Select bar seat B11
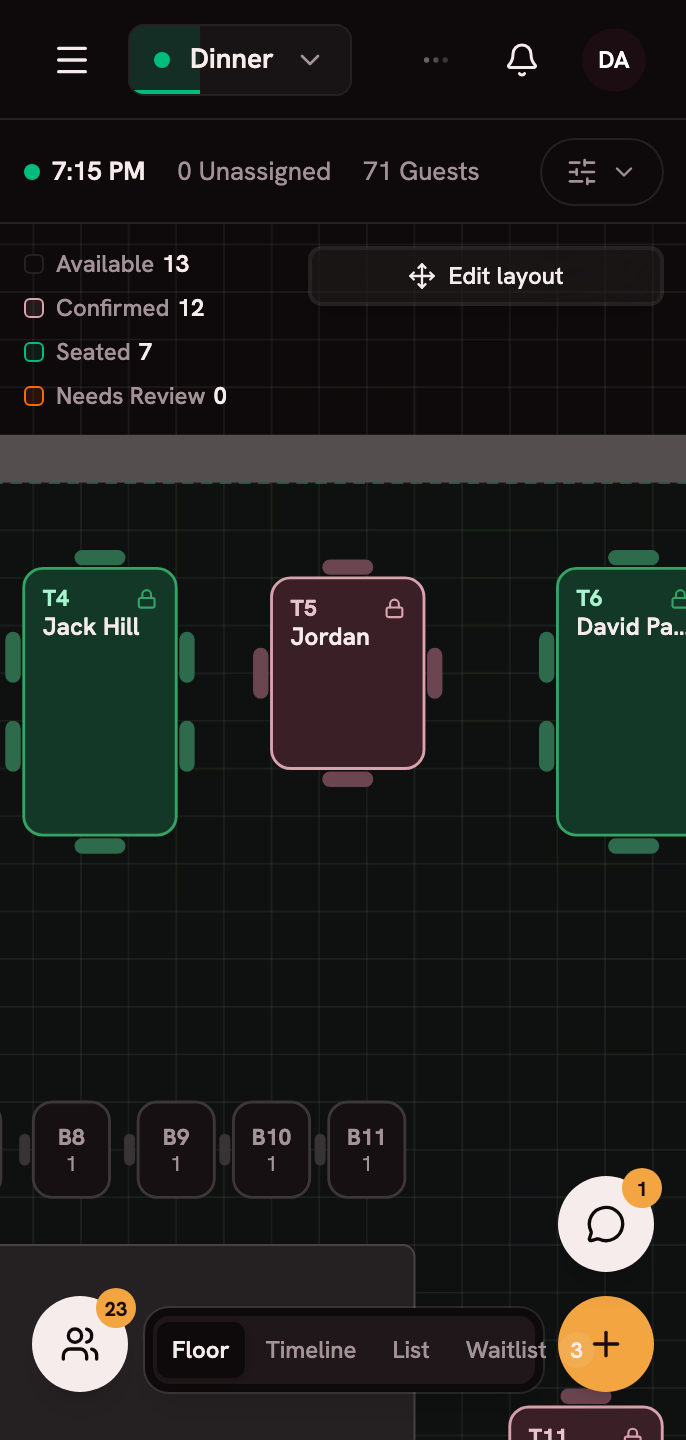Image resolution: width=686 pixels, height=1440 pixels. [366, 1150]
